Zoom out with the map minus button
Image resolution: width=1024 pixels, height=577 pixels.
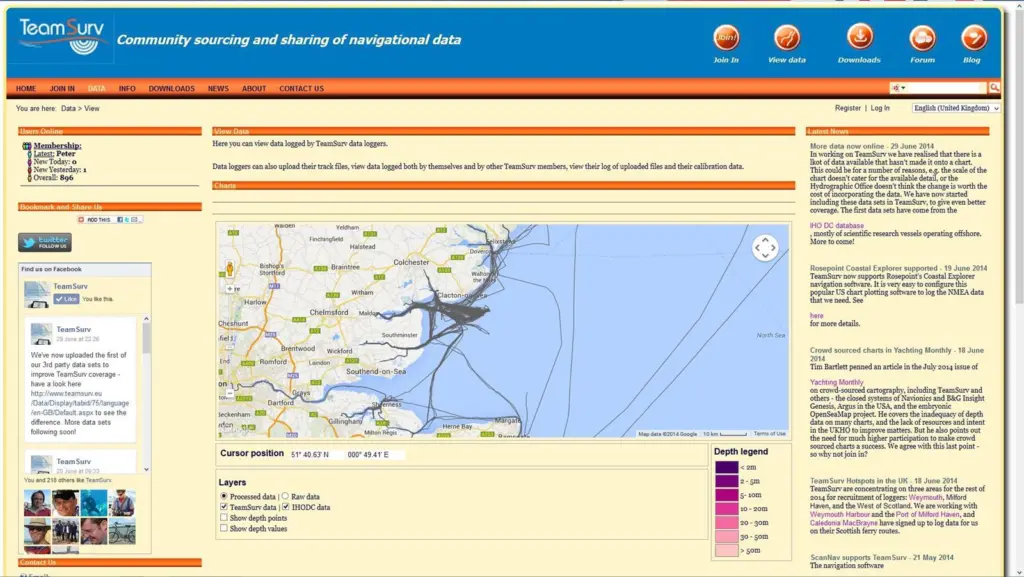(x=229, y=393)
